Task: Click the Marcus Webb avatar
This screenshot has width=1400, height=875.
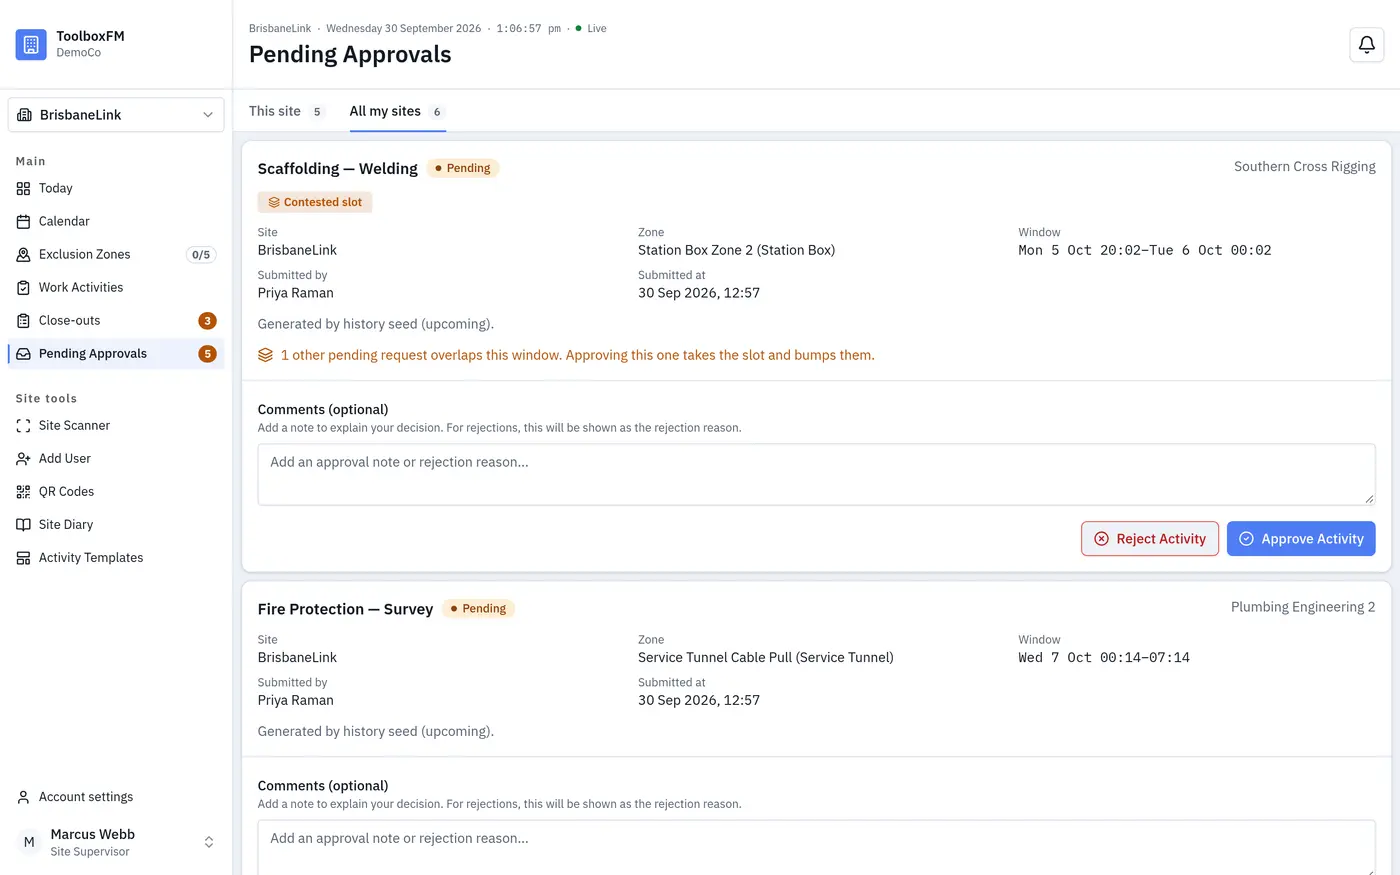Action: pos(29,842)
